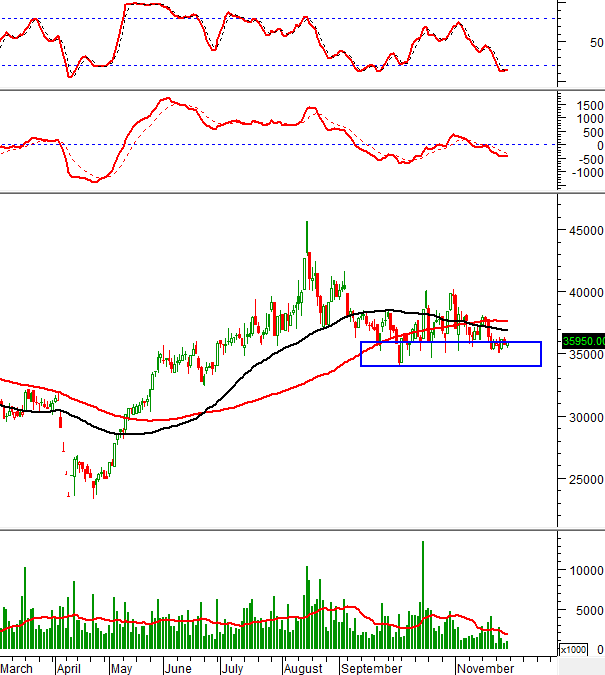Viewport: 605px width, 675px height.
Task: Click the 1500 label on momentum indicator axis
Action: pyautogui.click(x=590, y=104)
